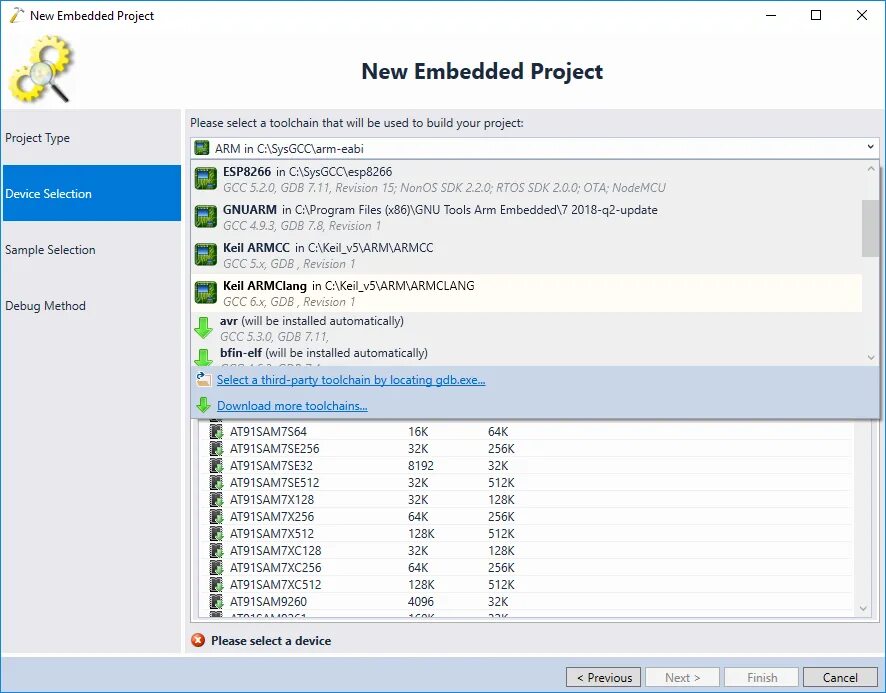Click the Keil ARMCC toolchain chip icon

pos(206,254)
